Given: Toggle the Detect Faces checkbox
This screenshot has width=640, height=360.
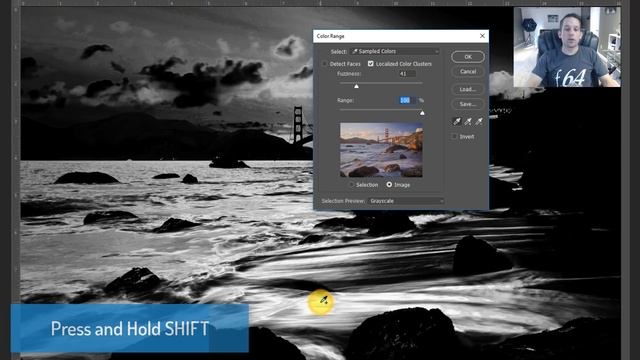Looking at the screenshot, I should click(325, 64).
